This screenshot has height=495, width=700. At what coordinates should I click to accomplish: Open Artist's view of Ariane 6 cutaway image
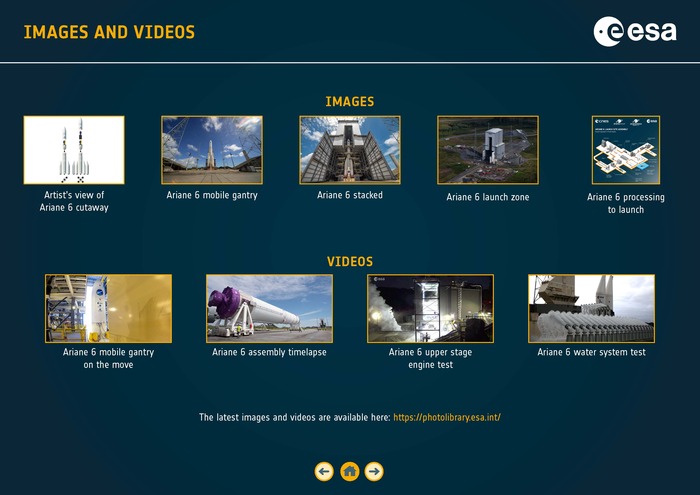tap(74, 150)
